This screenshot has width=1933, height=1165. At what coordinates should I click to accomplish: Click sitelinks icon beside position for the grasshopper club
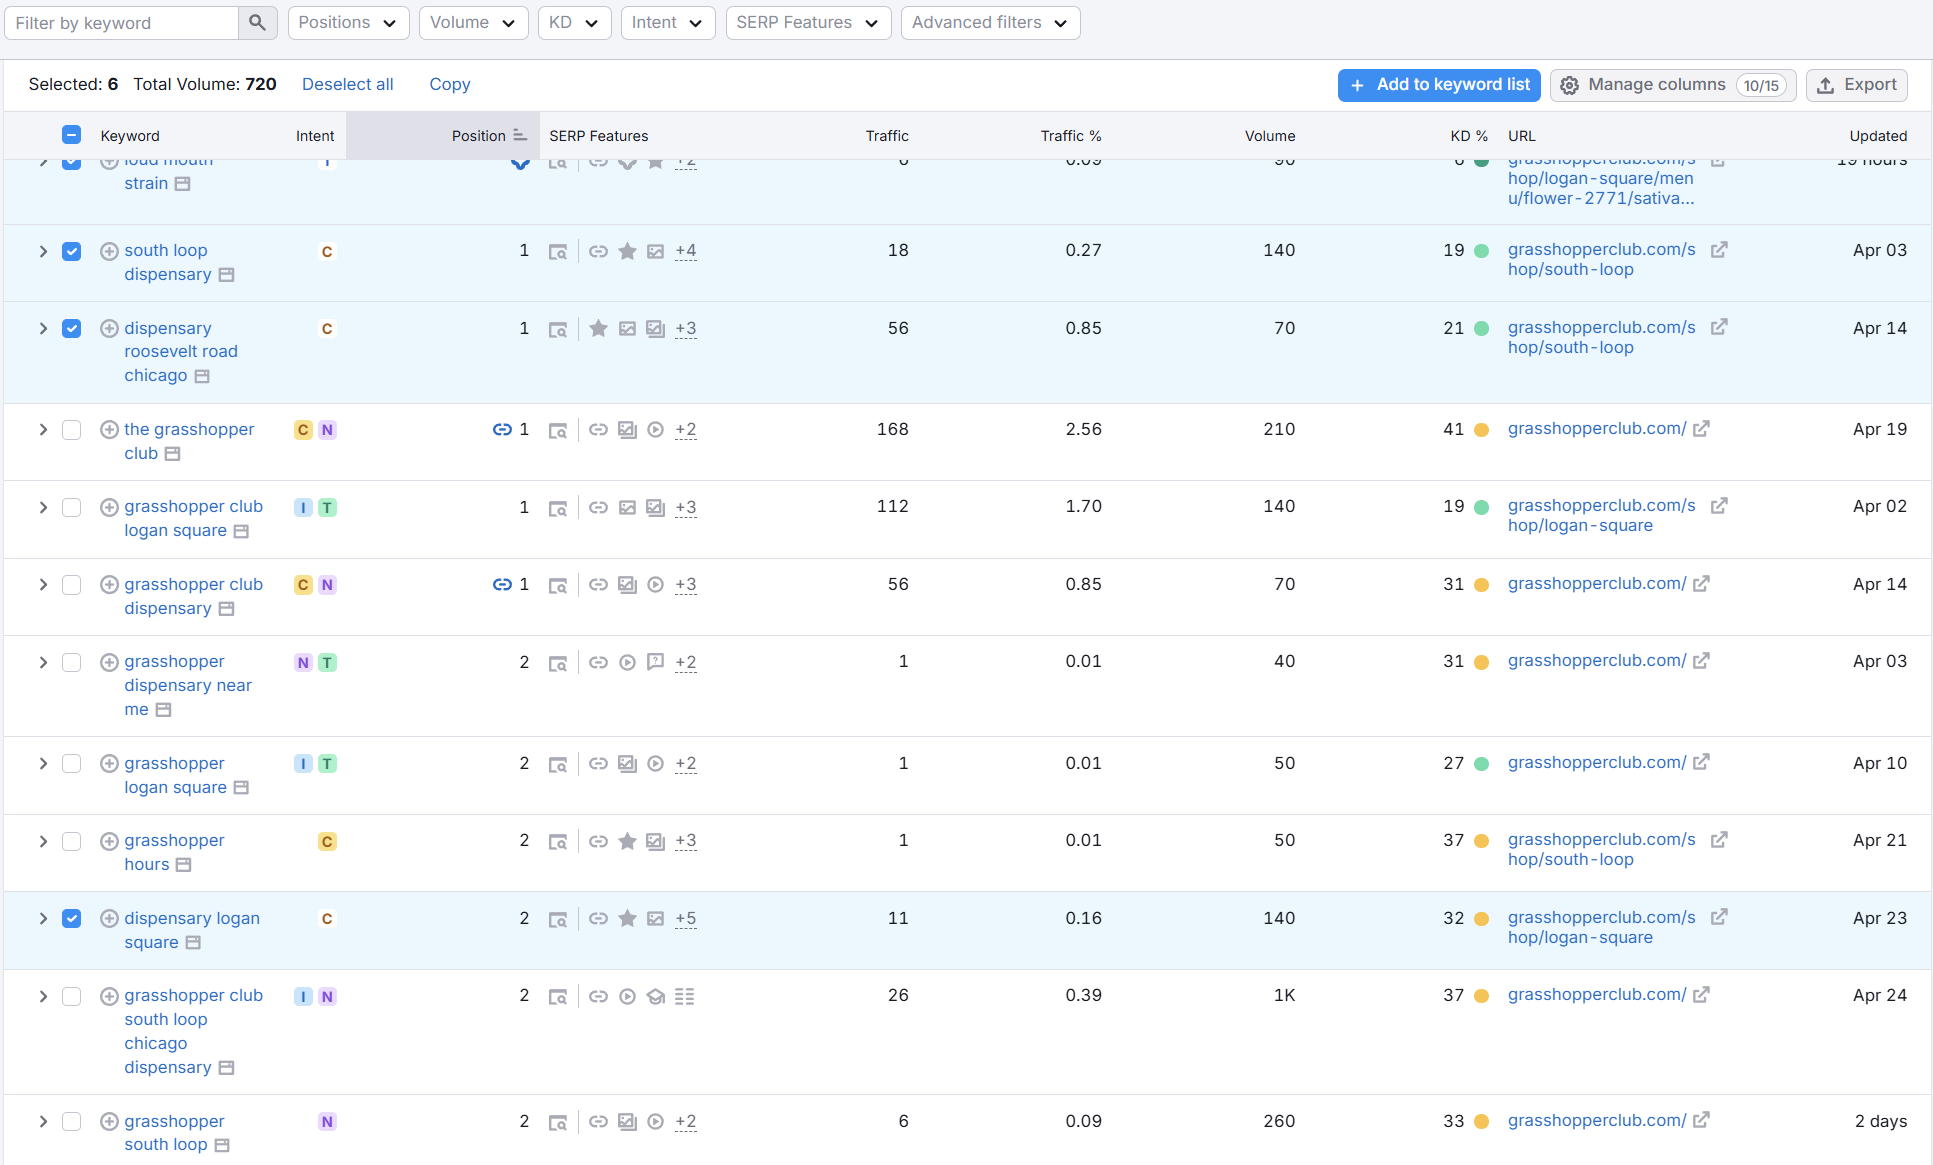tap(502, 430)
